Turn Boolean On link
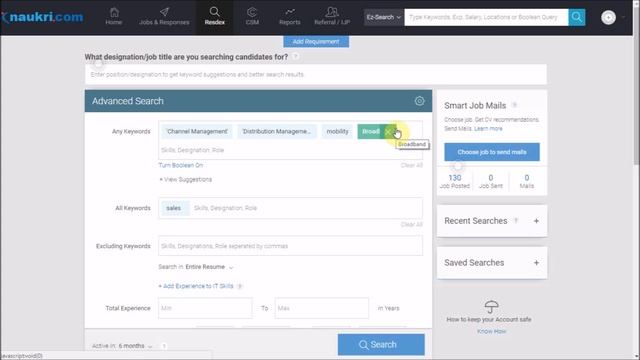 (x=181, y=165)
